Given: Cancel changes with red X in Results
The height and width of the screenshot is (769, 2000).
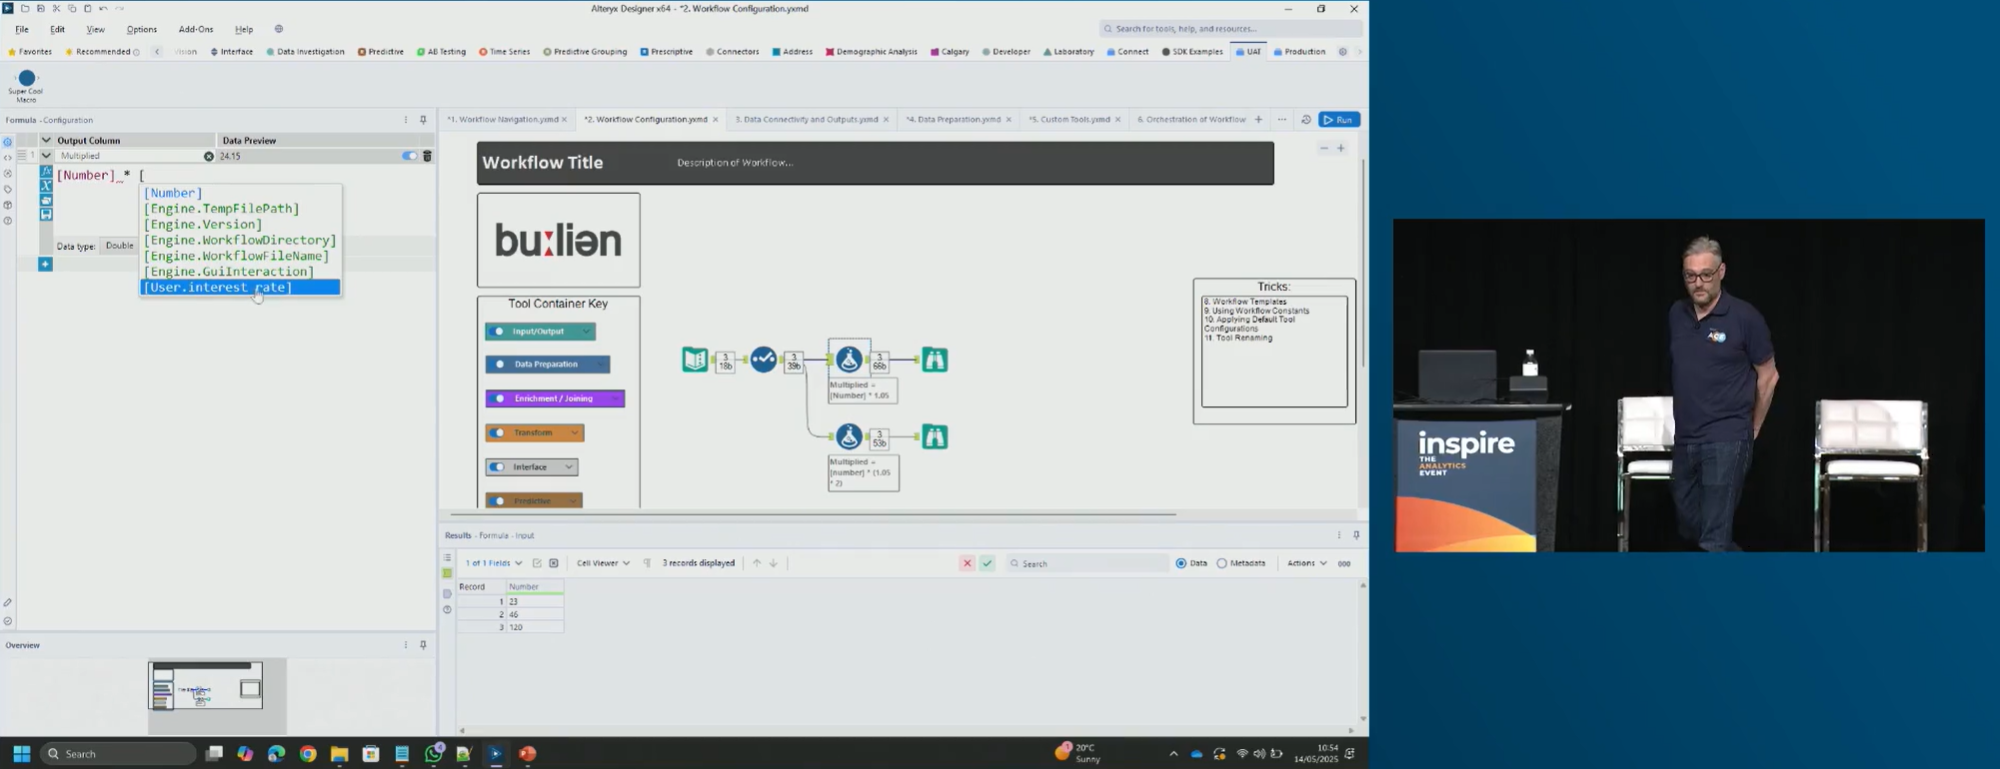Looking at the screenshot, I should pyautogui.click(x=967, y=563).
